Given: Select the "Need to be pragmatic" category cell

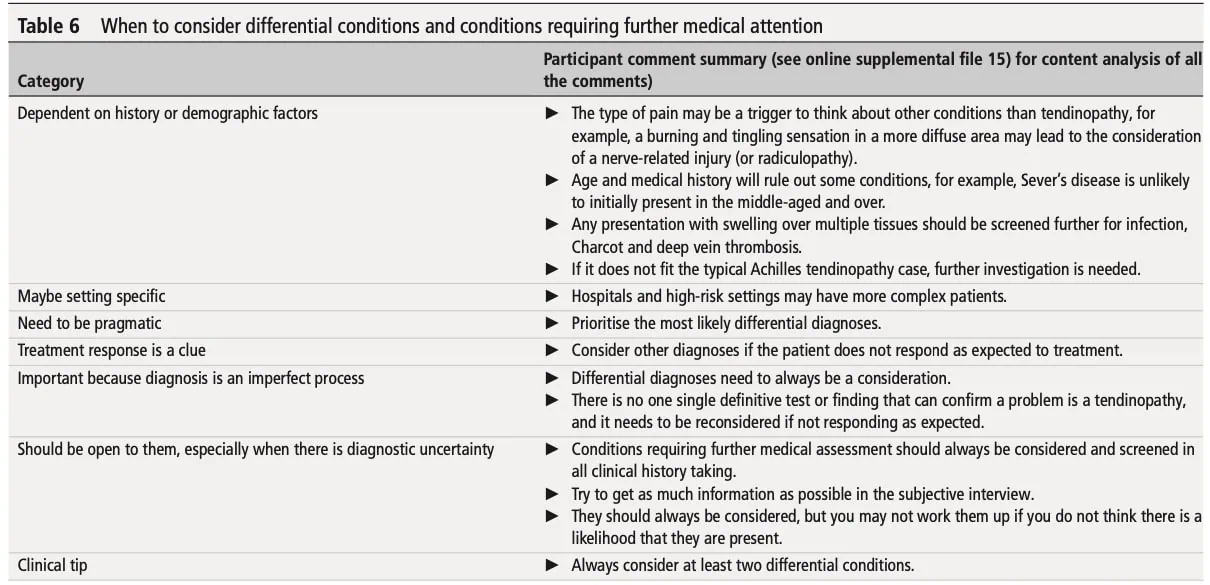Looking at the screenshot, I should pos(89,324).
